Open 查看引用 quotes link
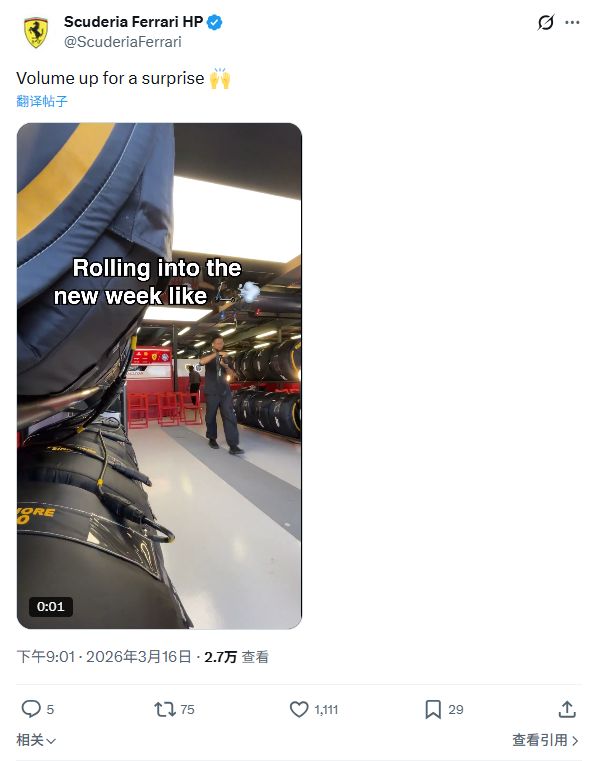The height and width of the screenshot is (761, 598). pyautogui.click(x=546, y=740)
